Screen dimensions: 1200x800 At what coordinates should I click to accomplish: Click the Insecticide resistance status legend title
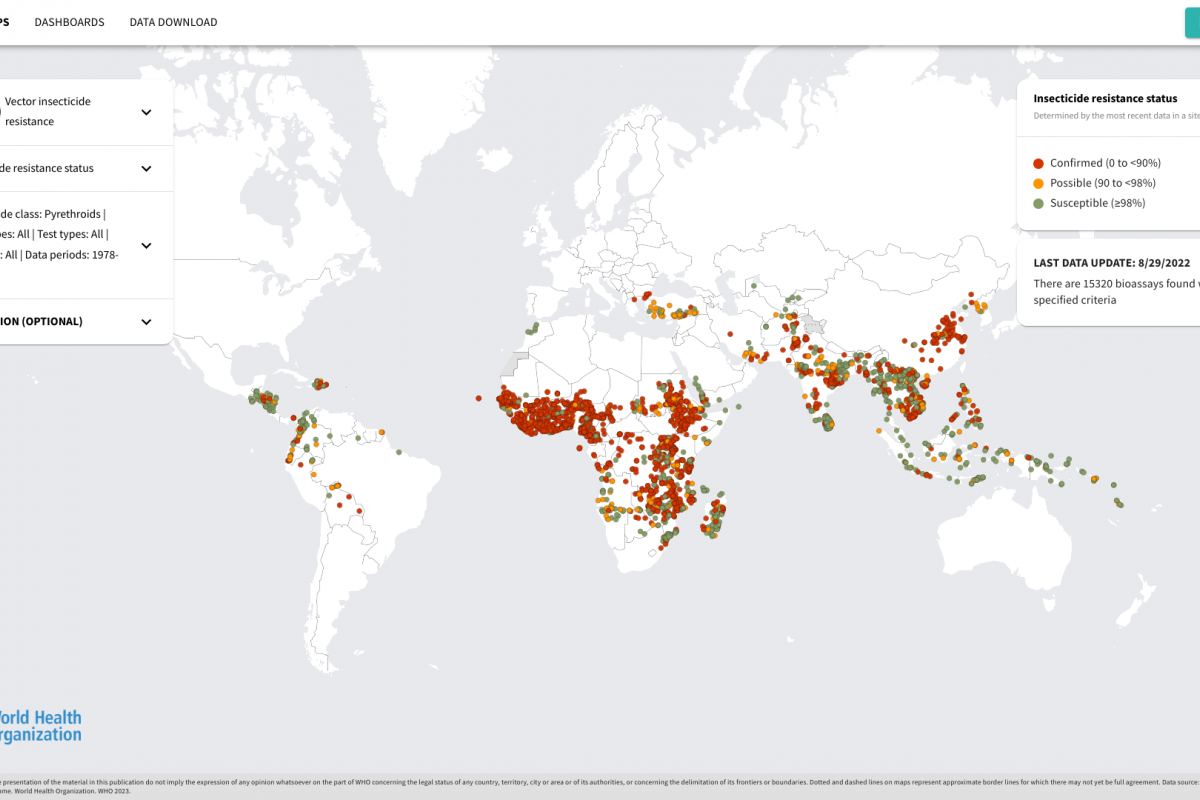click(x=1104, y=99)
